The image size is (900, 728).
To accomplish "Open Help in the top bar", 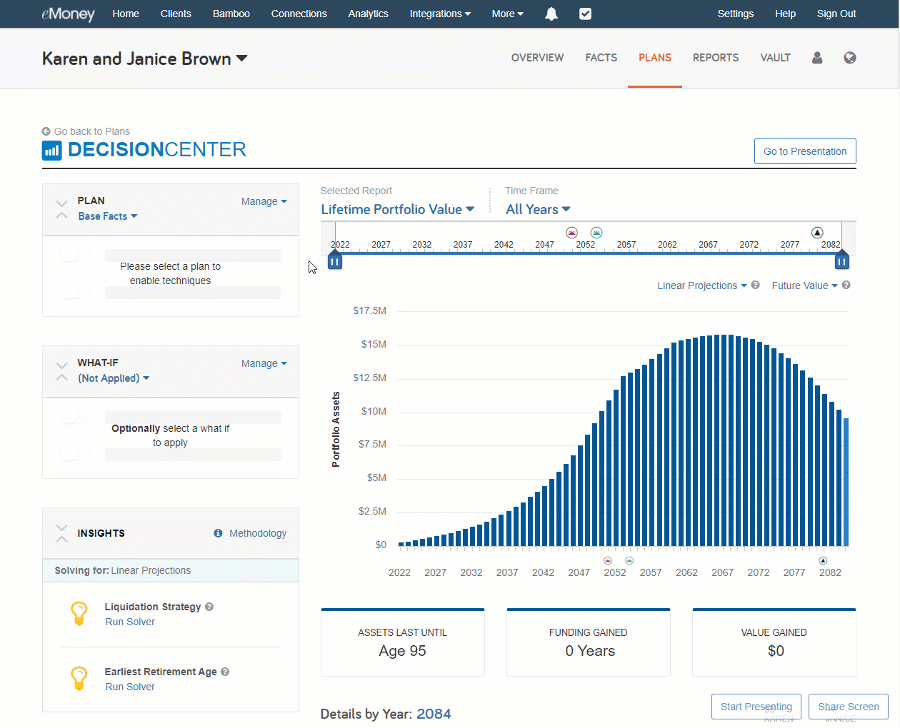I will [785, 14].
